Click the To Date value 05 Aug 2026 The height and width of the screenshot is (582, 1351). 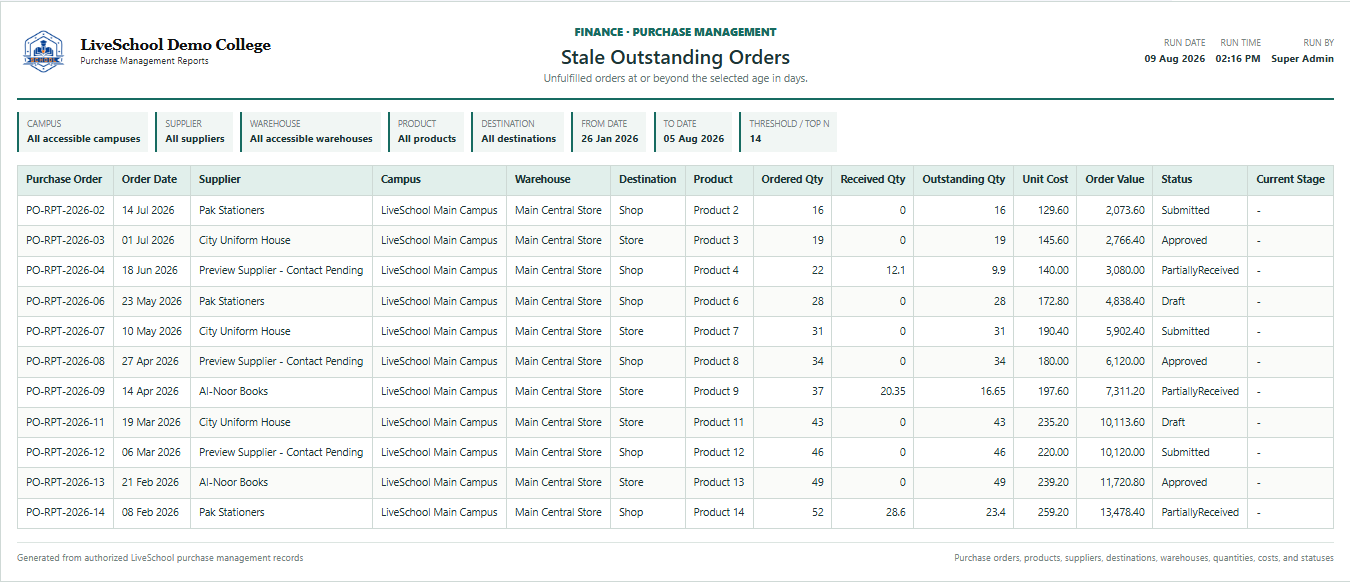coord(693,139)
